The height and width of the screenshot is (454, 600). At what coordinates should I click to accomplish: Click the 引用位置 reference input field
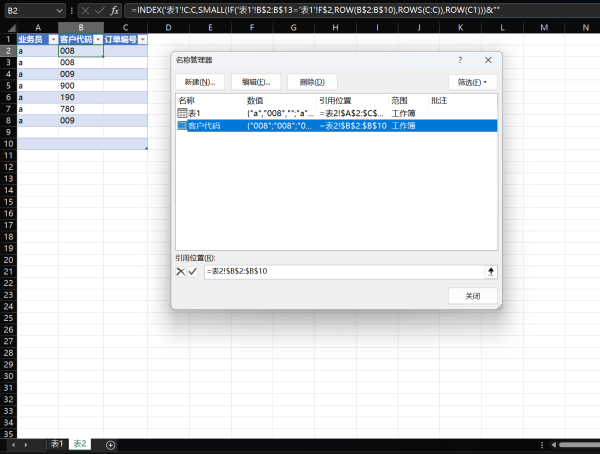(344, 271)
